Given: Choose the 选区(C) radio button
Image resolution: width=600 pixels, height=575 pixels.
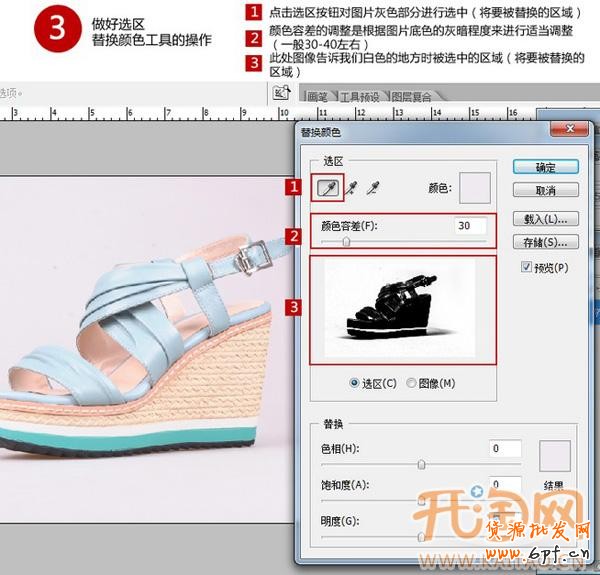Looking at the screenshot, I should tap(355, 383).
